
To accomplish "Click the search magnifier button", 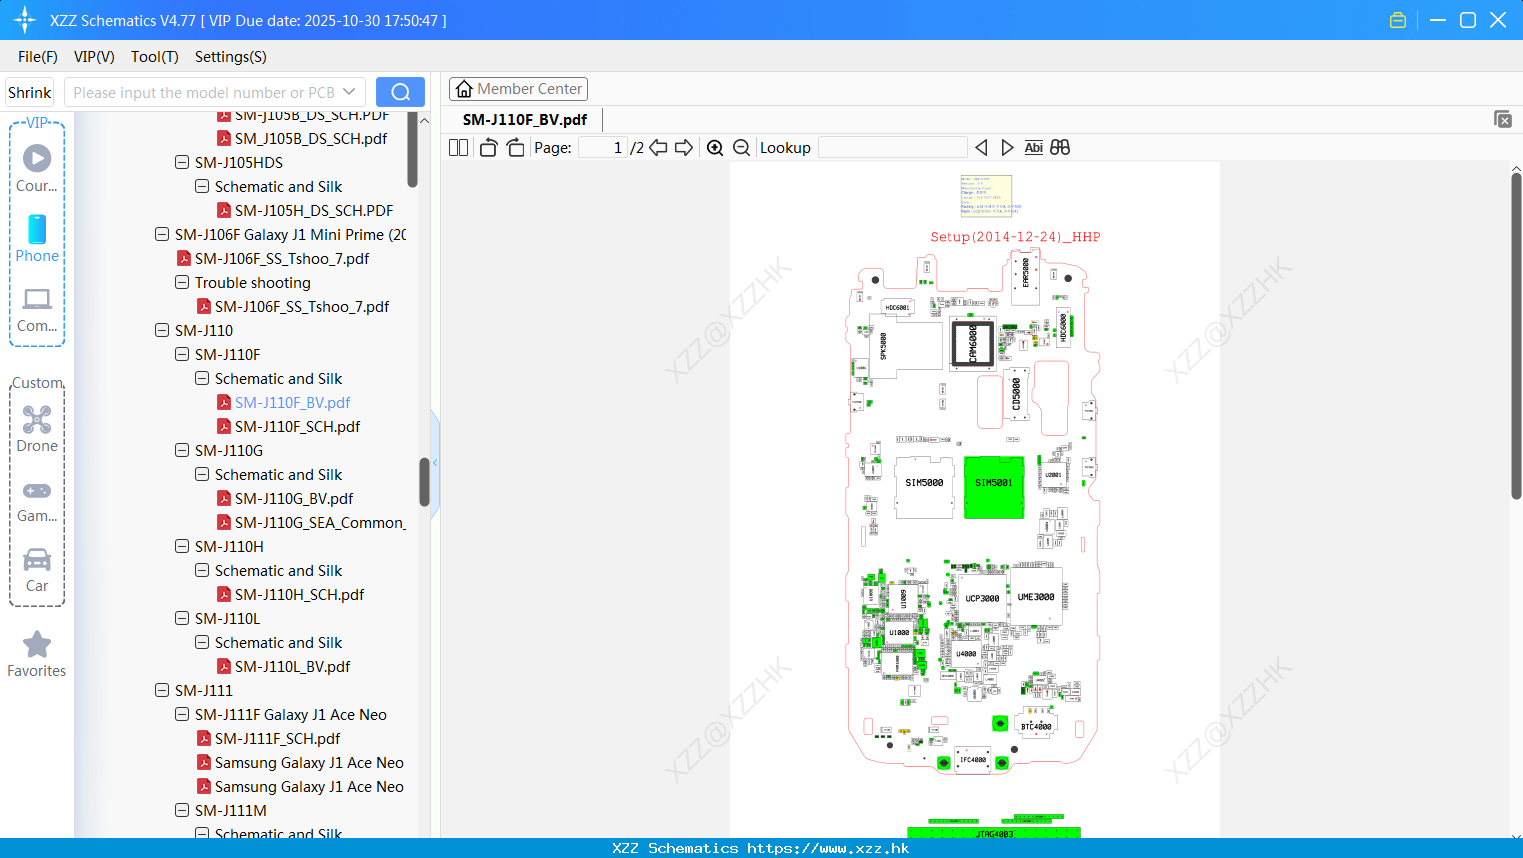I will coord(400,92).
